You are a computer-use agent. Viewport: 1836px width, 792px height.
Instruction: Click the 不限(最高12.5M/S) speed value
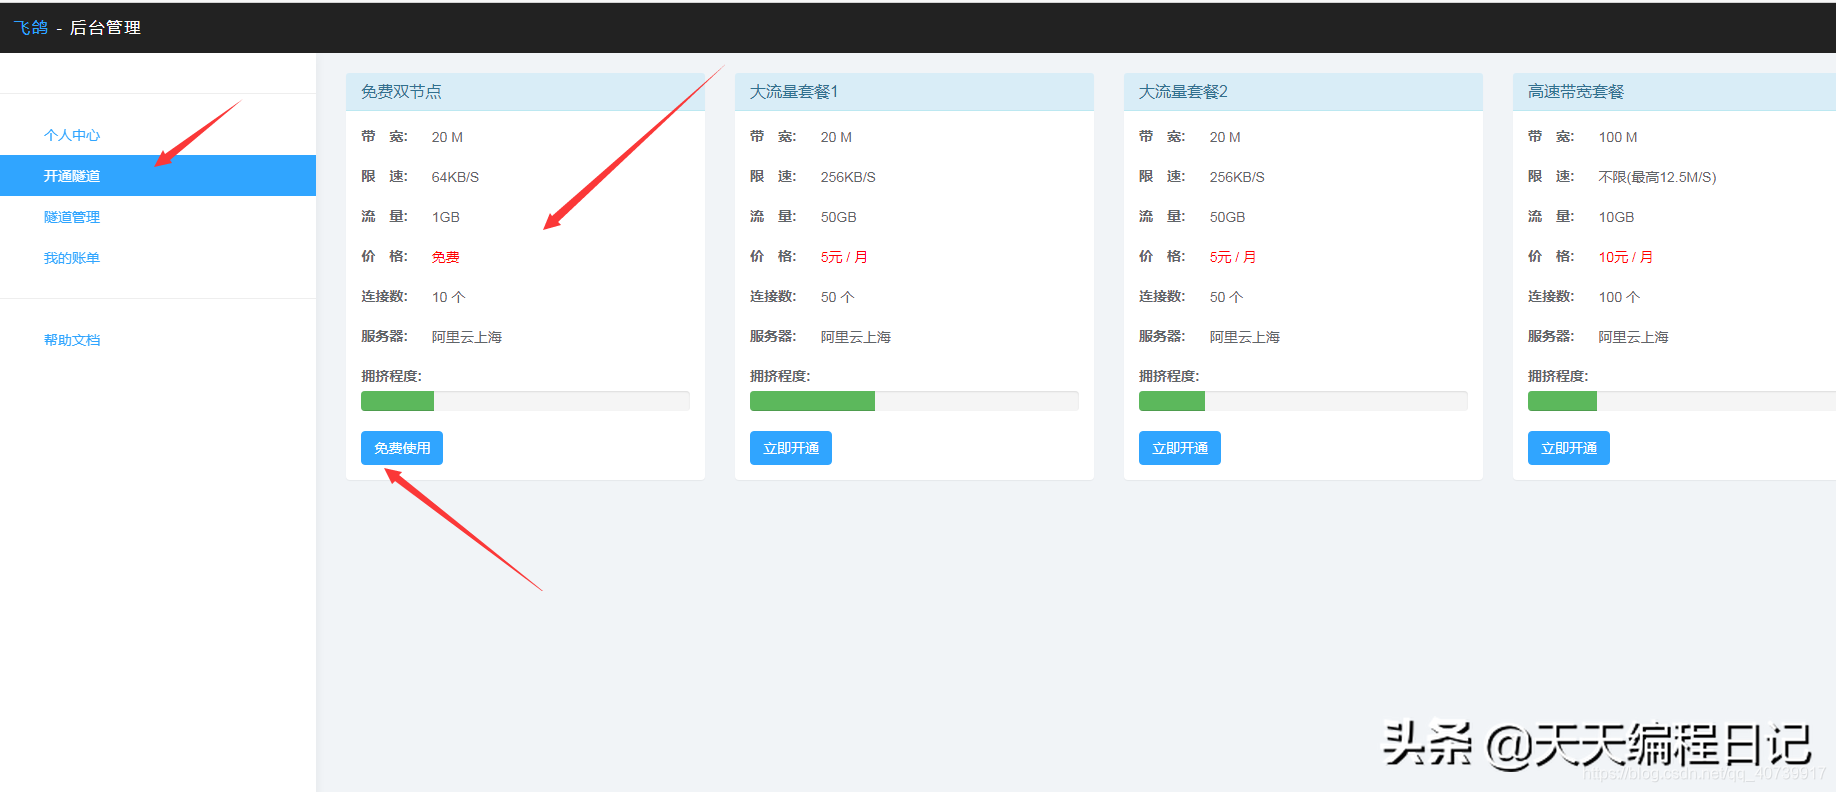point(1658,177)
